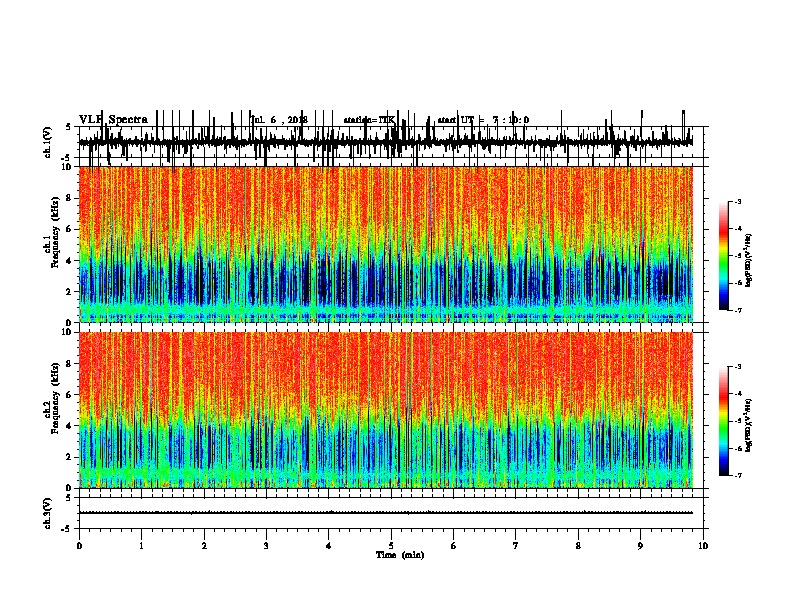Image resolution: width=792 pixels, height=612 pixels.
Task: Click the ch.1 spectrogram color bar
Action: coord(724,255)
